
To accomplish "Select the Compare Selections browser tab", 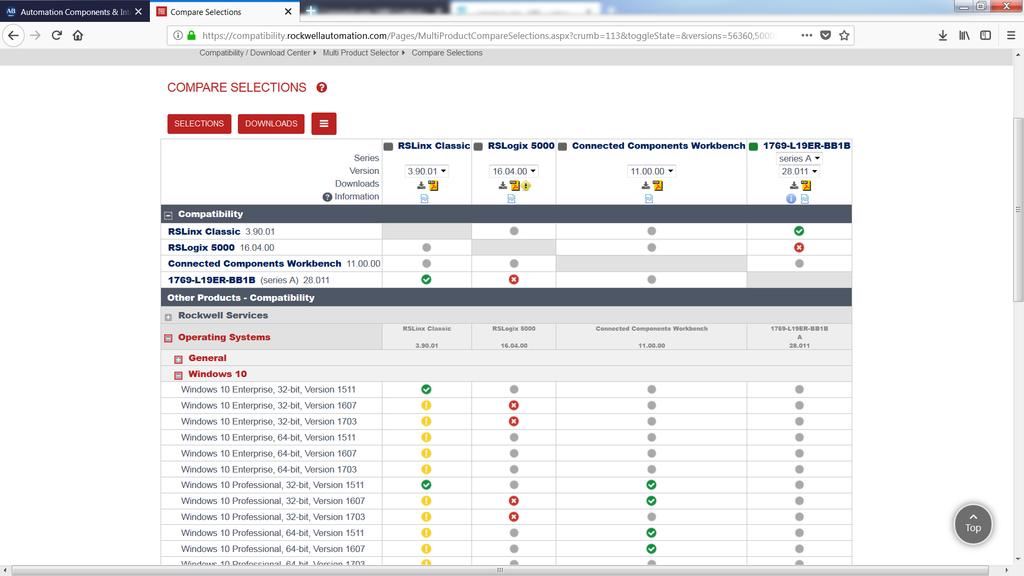I will [x=224, y=12].
